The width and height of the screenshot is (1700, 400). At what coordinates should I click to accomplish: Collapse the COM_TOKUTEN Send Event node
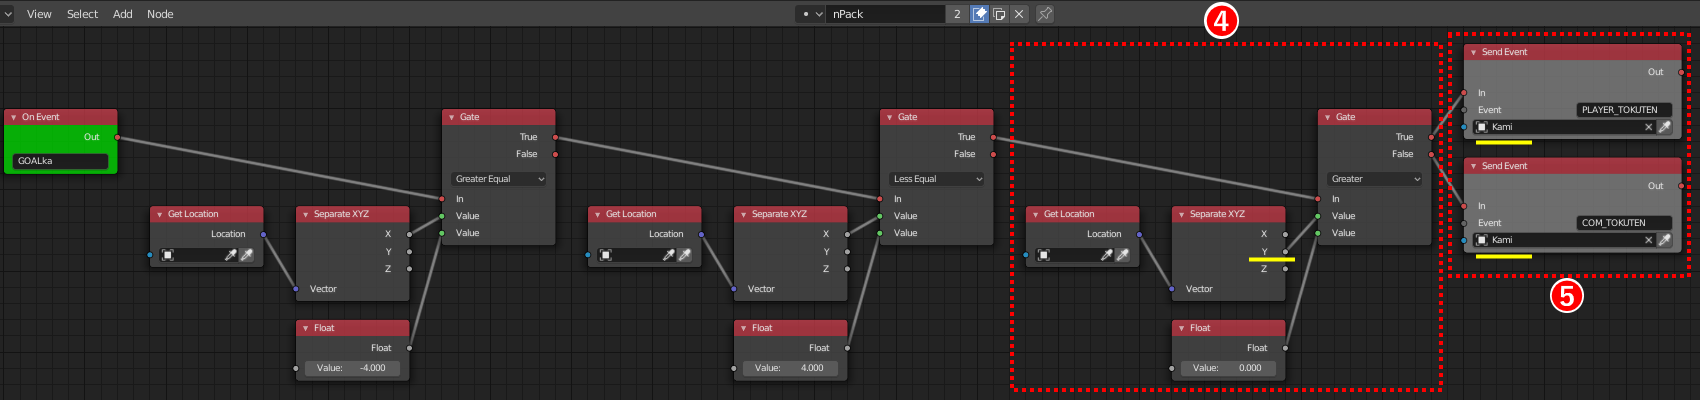(x=1473, y=166)
